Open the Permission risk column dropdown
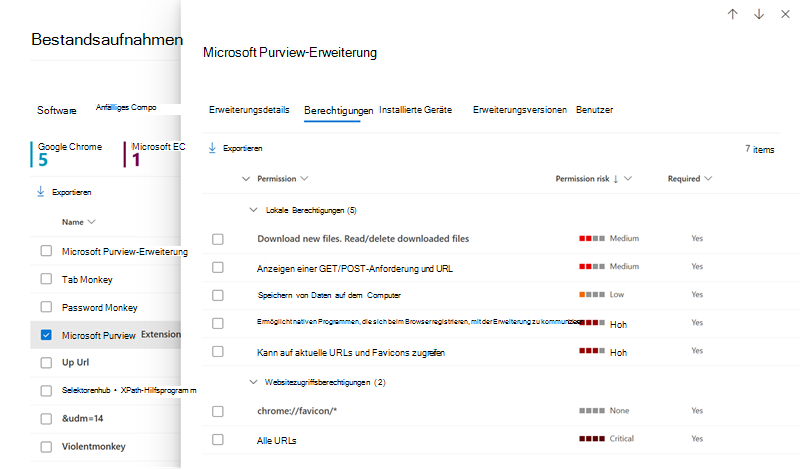This screenshot has width=800, height=470. pos(628,179)
